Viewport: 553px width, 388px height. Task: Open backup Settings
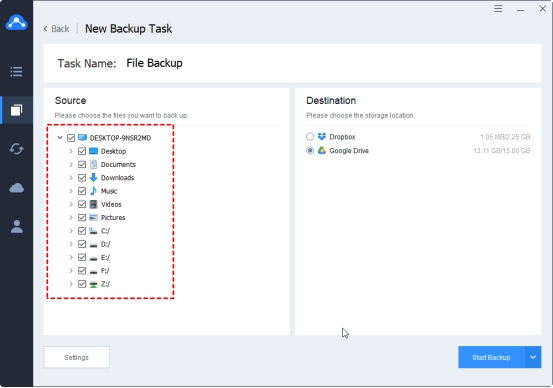(77, 357)
